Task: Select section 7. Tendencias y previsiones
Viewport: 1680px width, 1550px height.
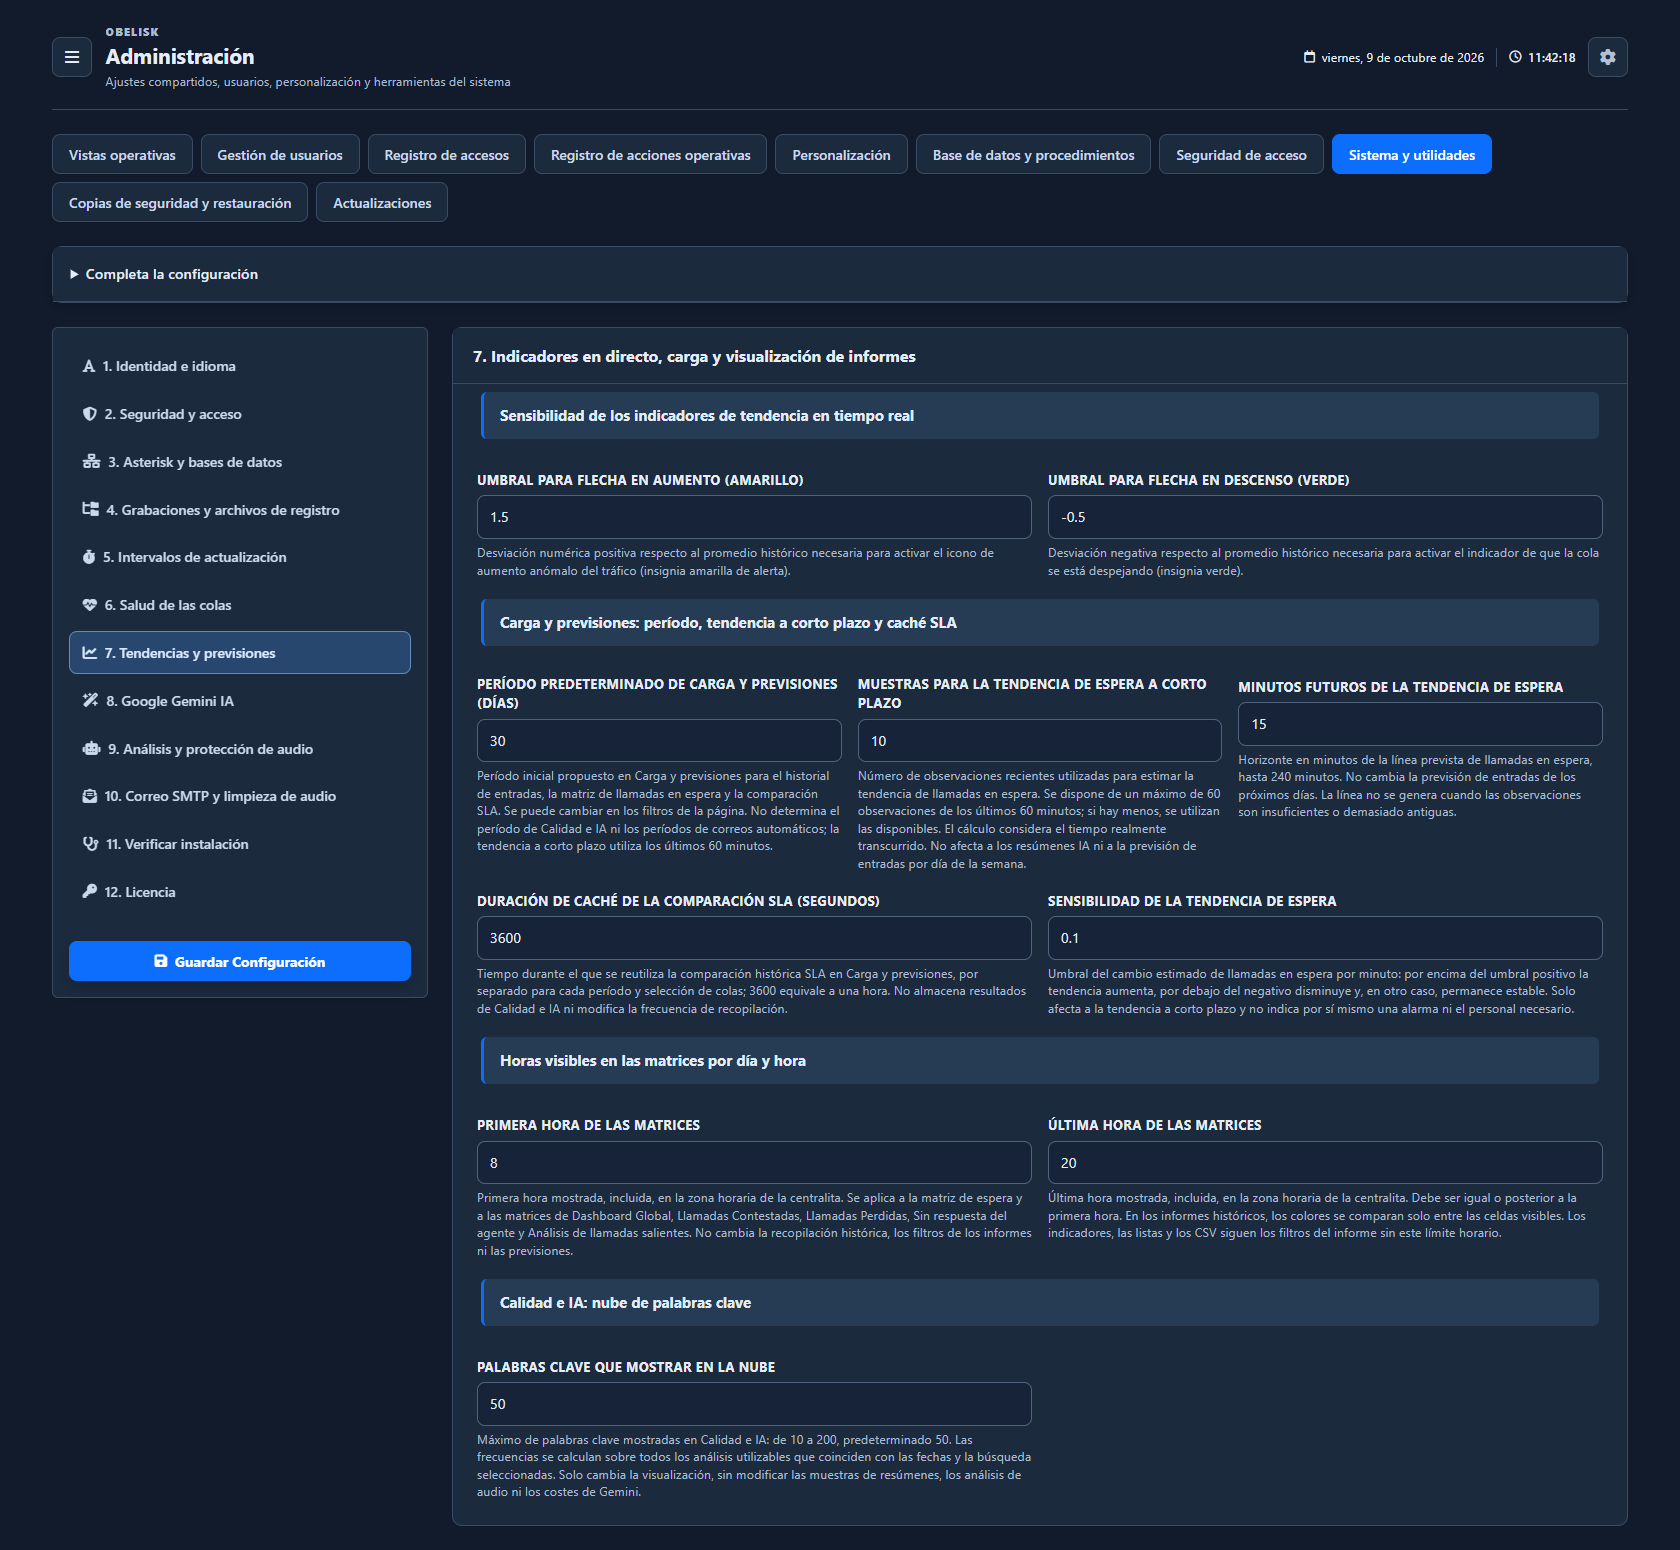Action: coord(240,653)
